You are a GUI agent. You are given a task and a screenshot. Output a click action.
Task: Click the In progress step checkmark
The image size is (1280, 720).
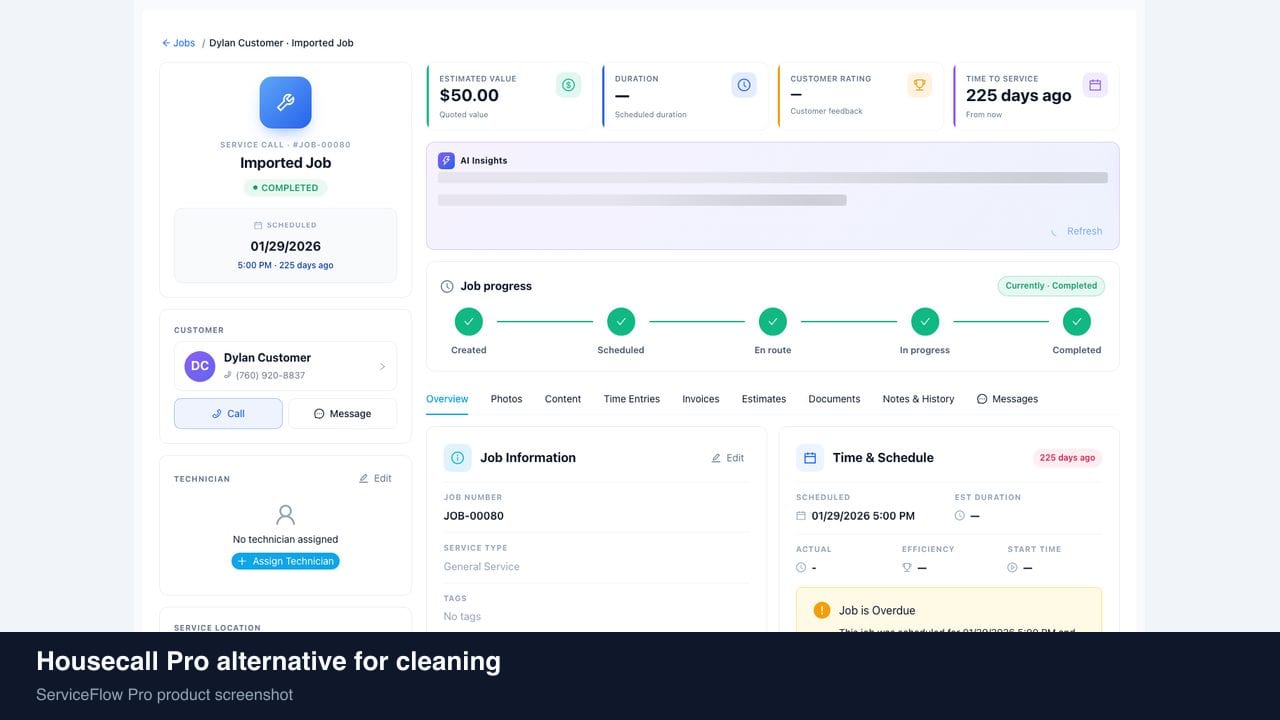(925, 322)
